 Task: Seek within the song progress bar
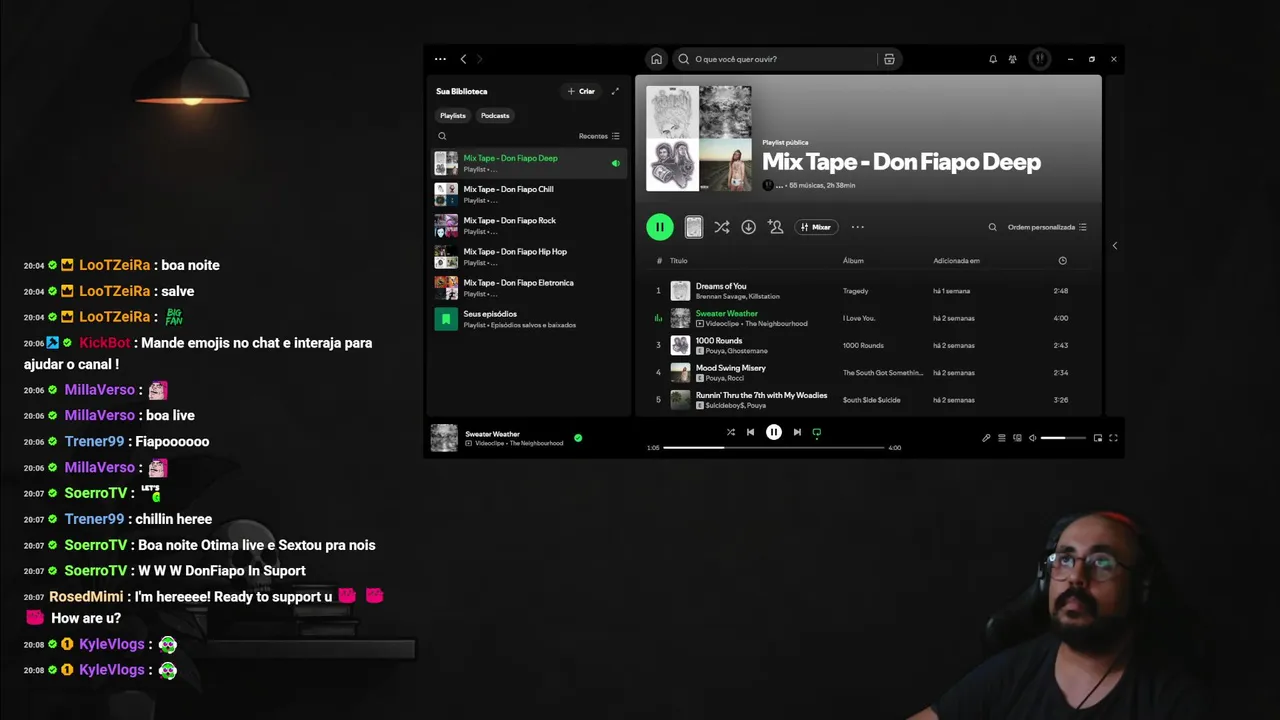pos(774,448)
